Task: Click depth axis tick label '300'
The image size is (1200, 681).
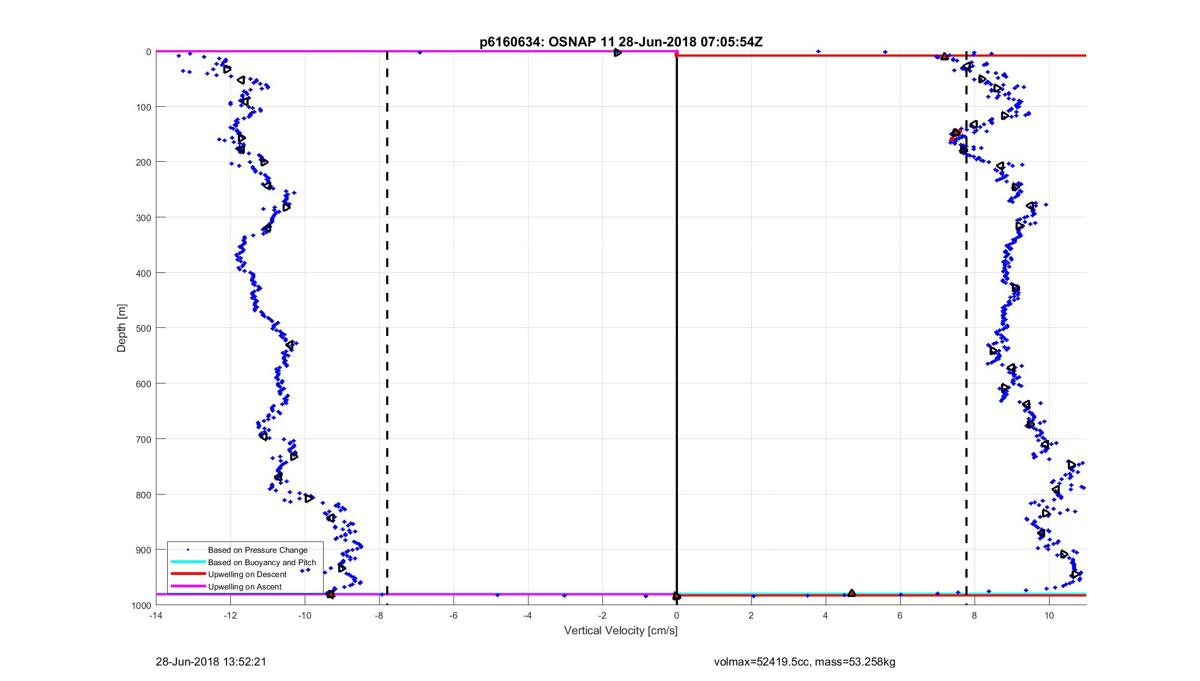Action: pos(143,218)
